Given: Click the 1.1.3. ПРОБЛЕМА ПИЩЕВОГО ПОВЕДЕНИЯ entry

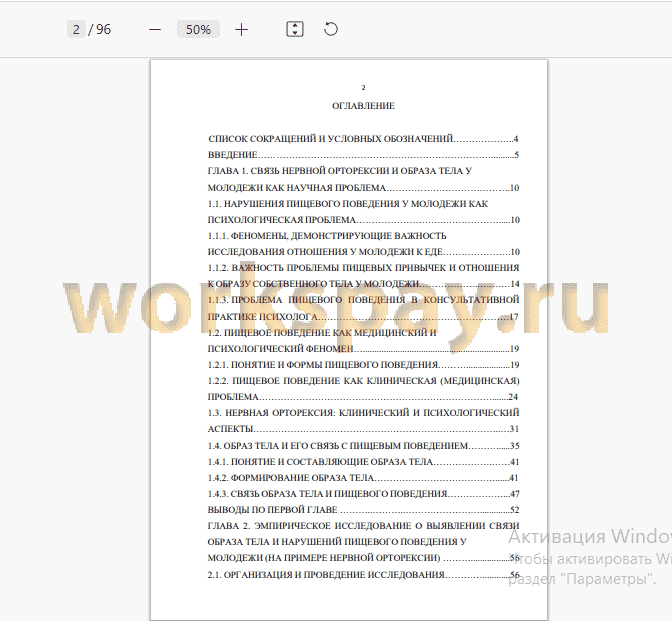Looking at the screenshot, I should coord(363,308).
